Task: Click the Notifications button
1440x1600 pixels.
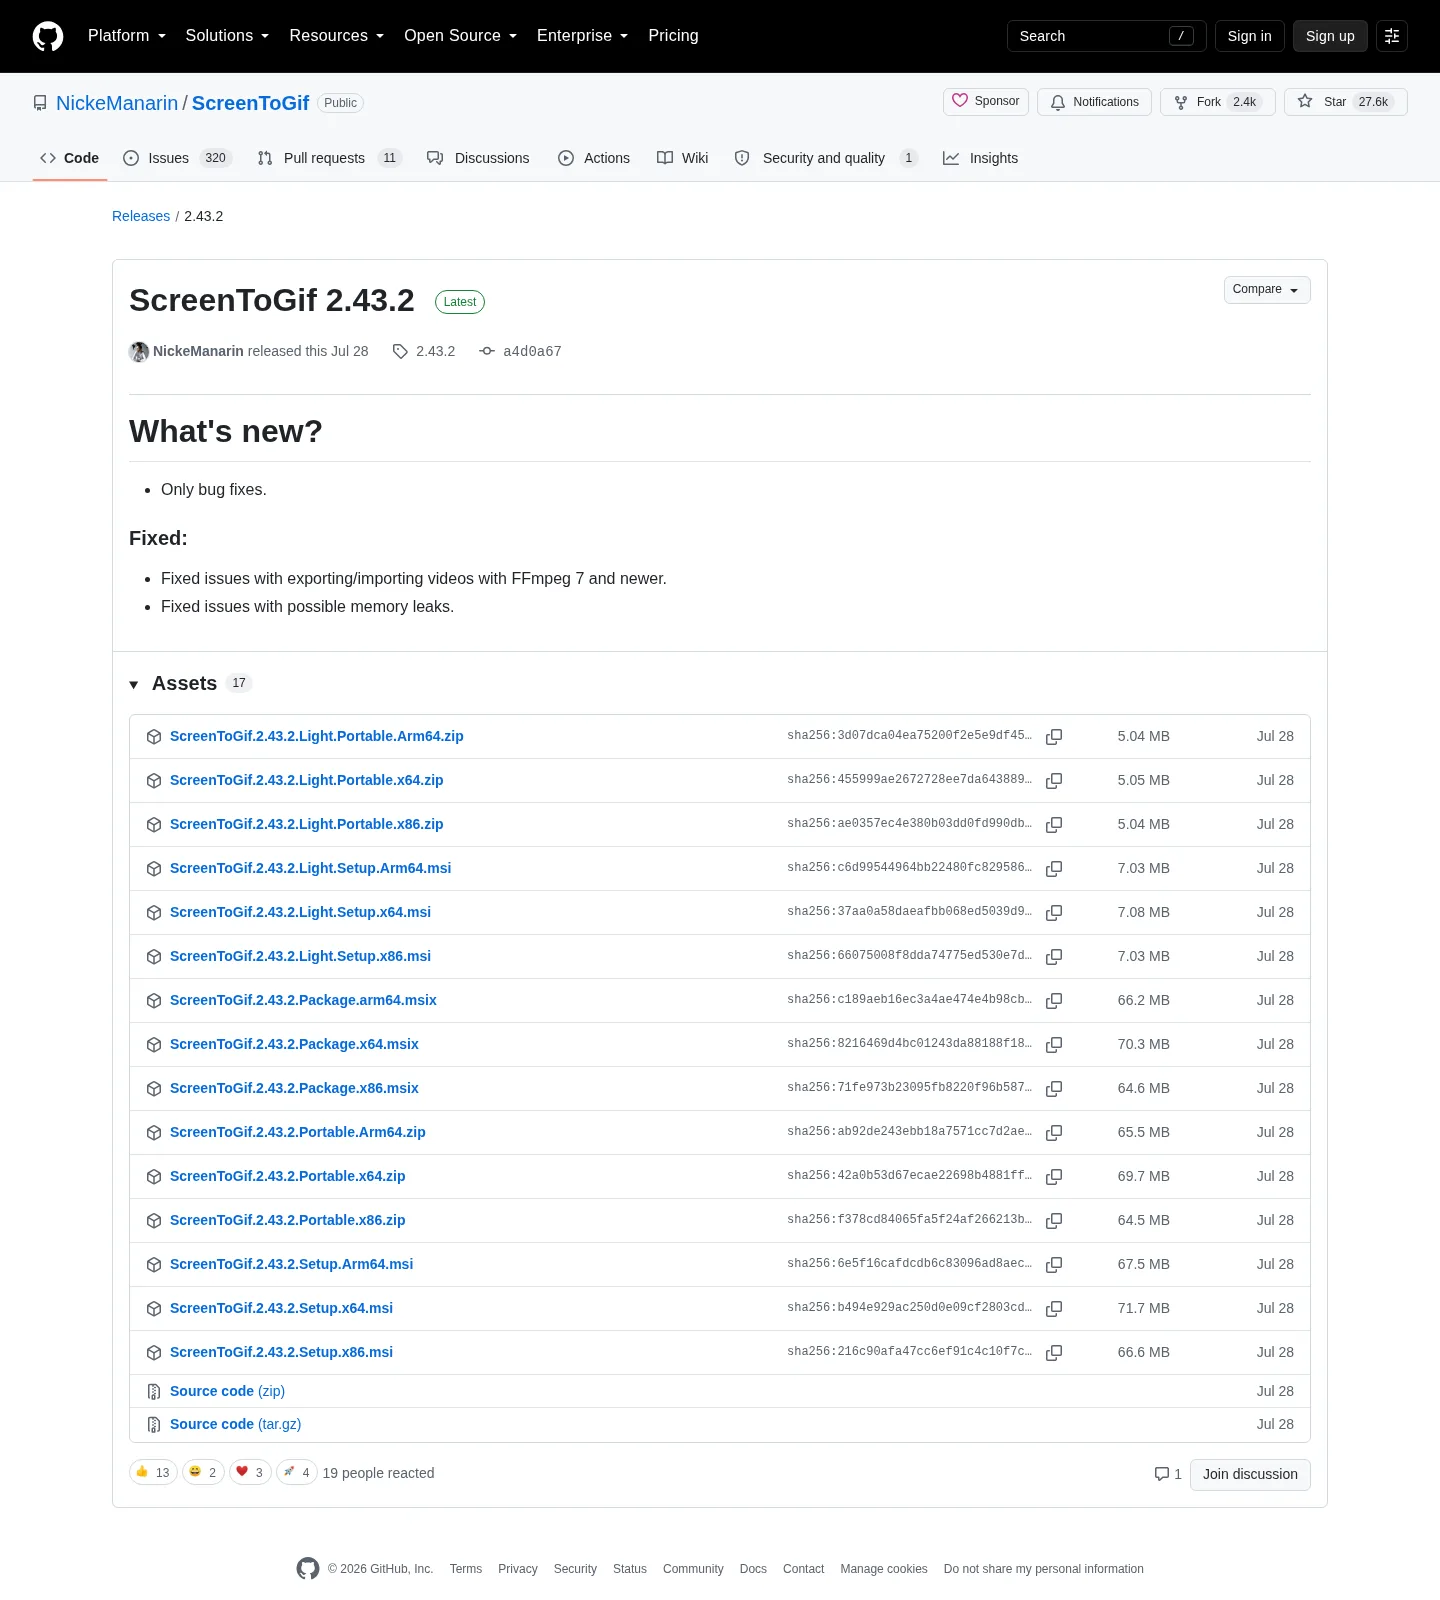Action: [1095, 102]
